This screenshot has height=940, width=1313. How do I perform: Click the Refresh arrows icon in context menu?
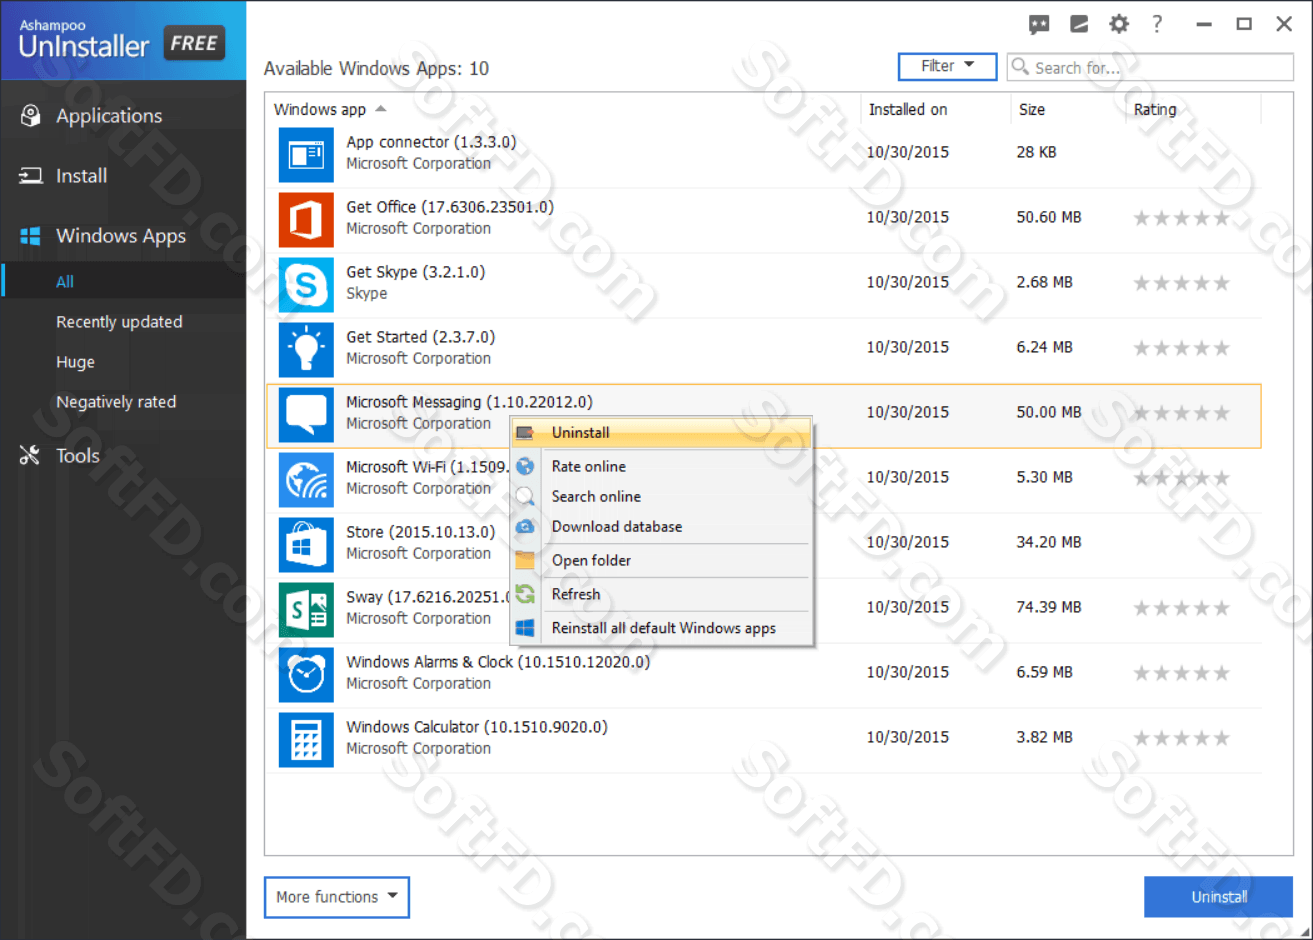click(x=525, y=594)
